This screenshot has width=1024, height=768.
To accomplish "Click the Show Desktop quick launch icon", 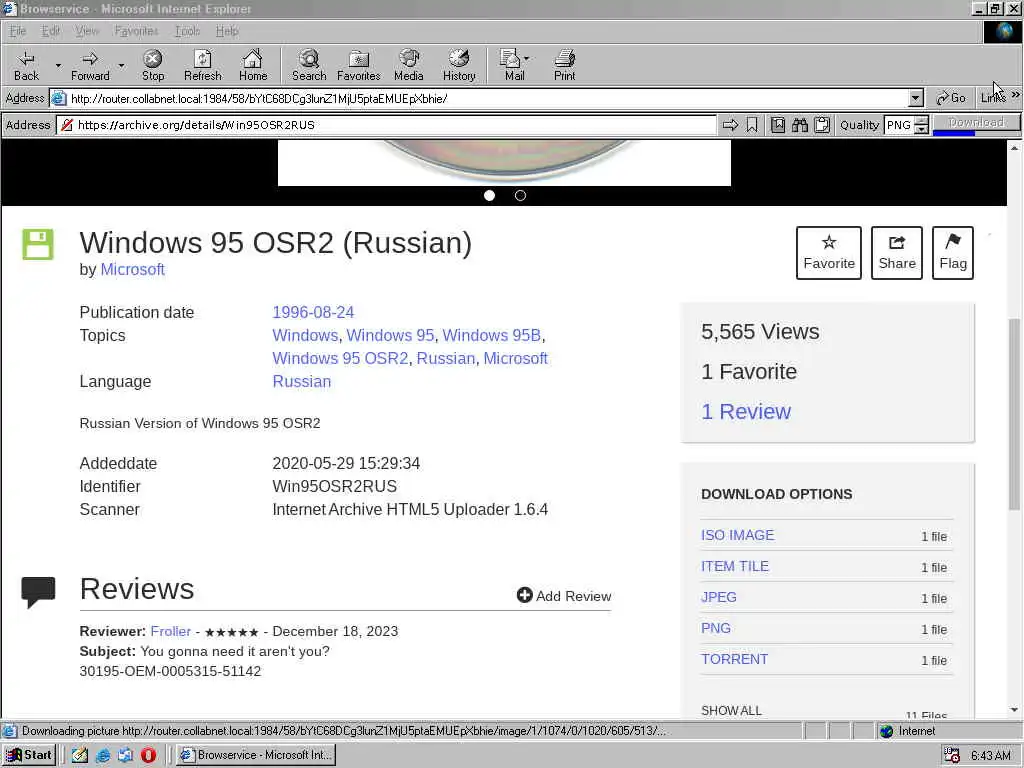I will pos(80,755).
